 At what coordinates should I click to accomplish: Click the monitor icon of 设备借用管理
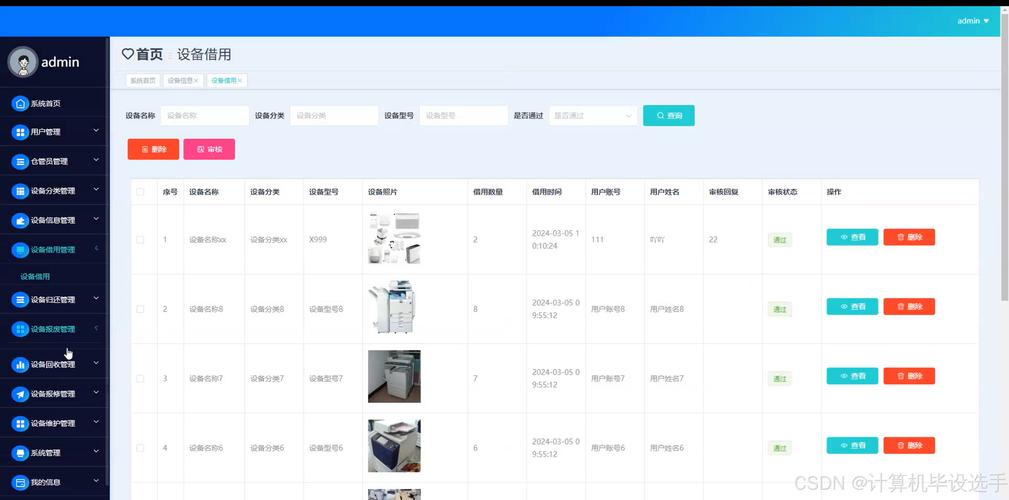click(20, 250)
